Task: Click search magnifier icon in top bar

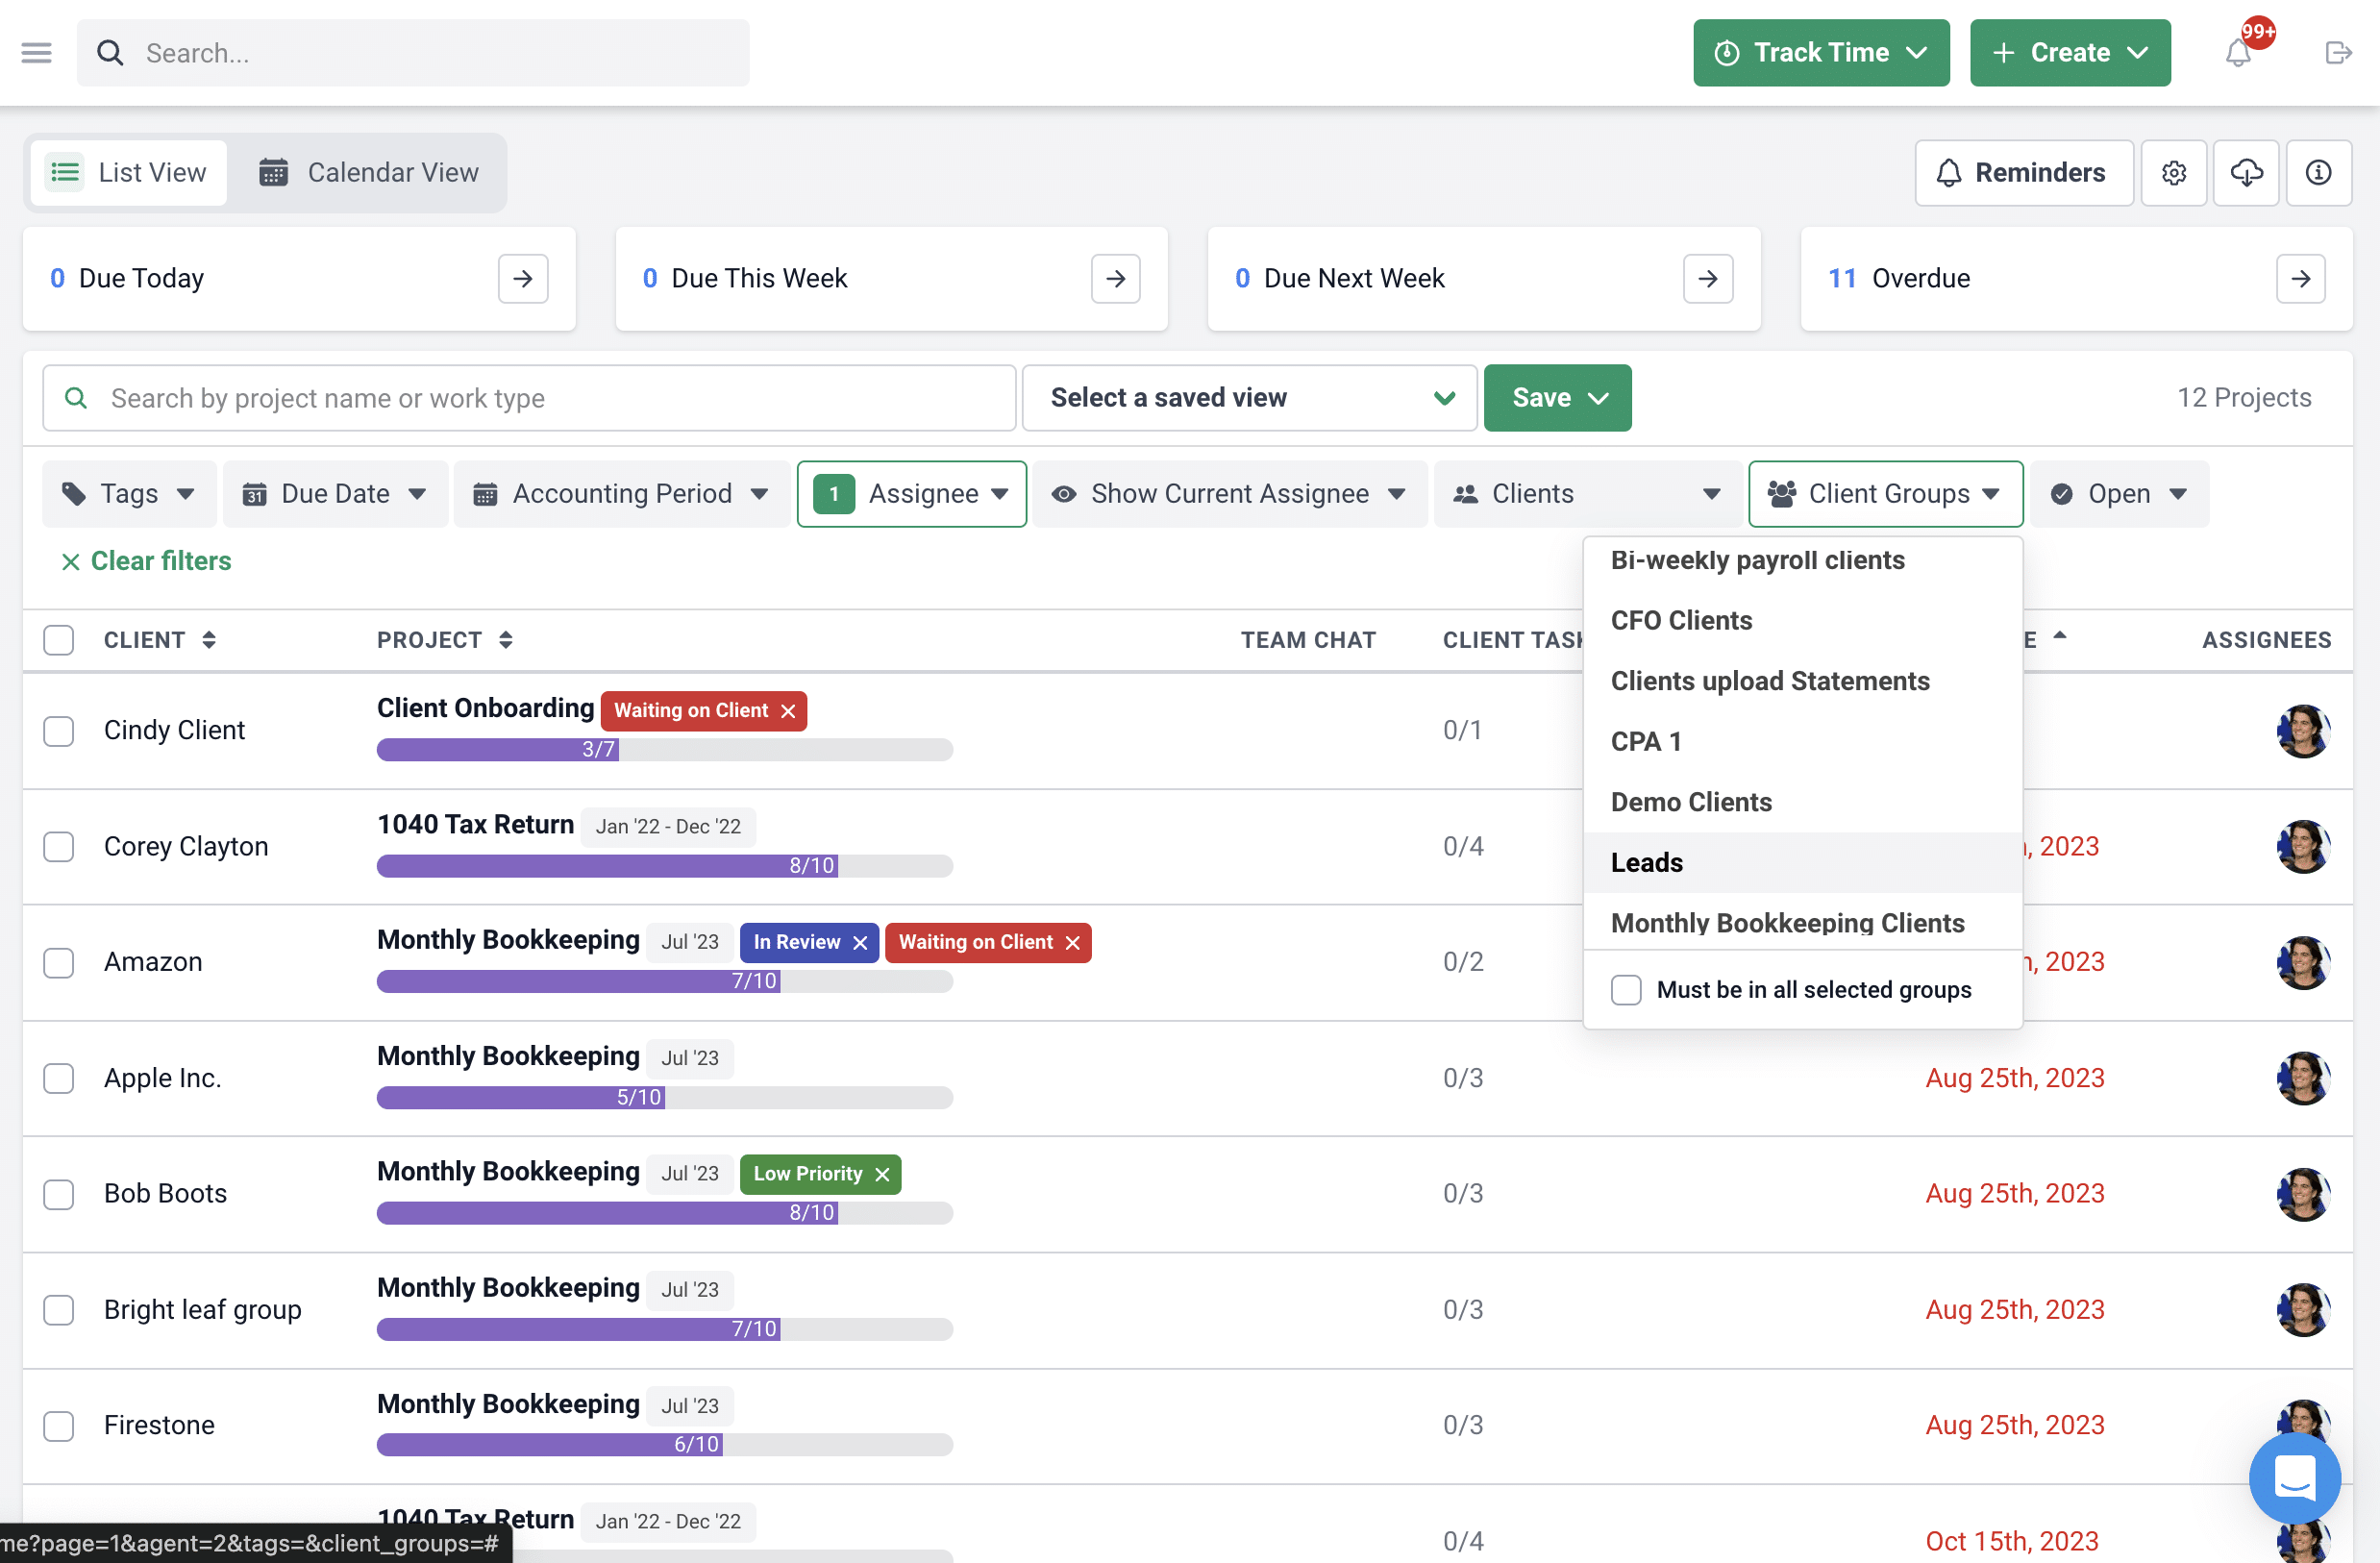Action: [x=110, y=53]
